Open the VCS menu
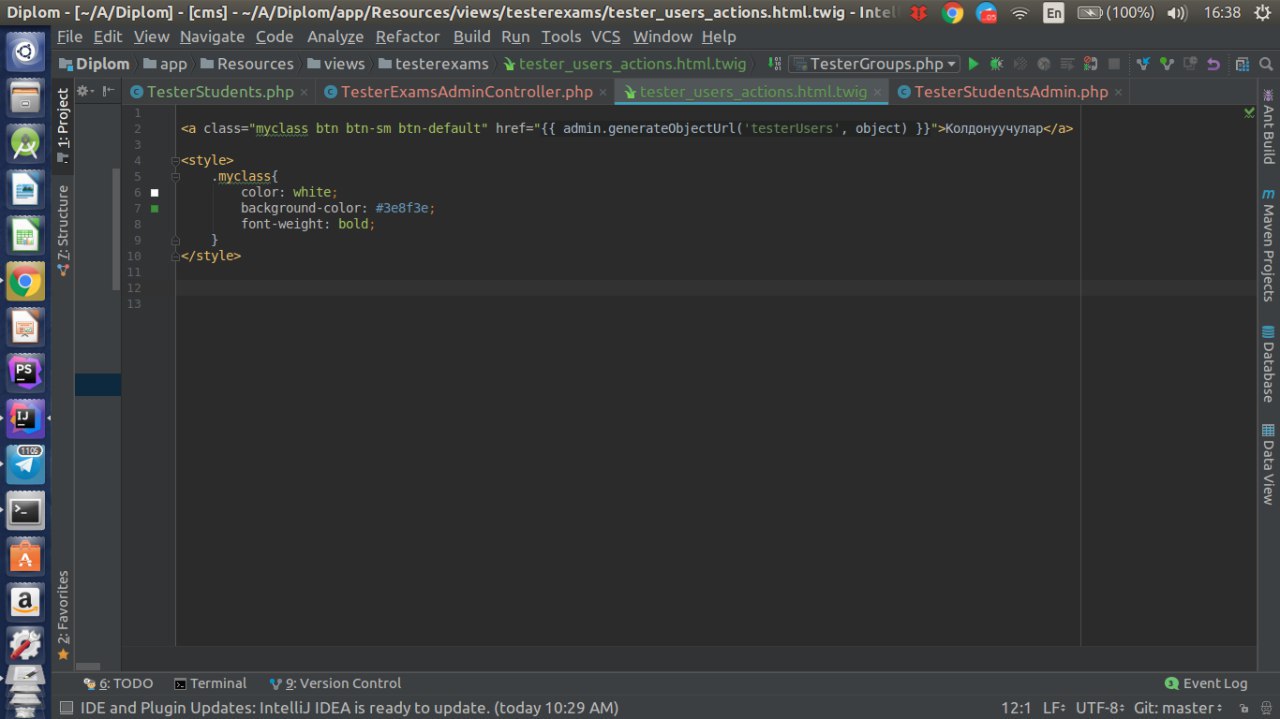 pyautogui.click(x=605, y=36)
